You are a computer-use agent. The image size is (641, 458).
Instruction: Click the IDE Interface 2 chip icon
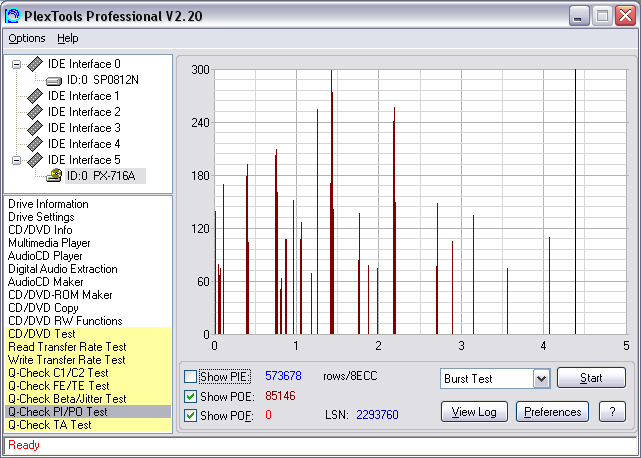[x=35, y=112]
